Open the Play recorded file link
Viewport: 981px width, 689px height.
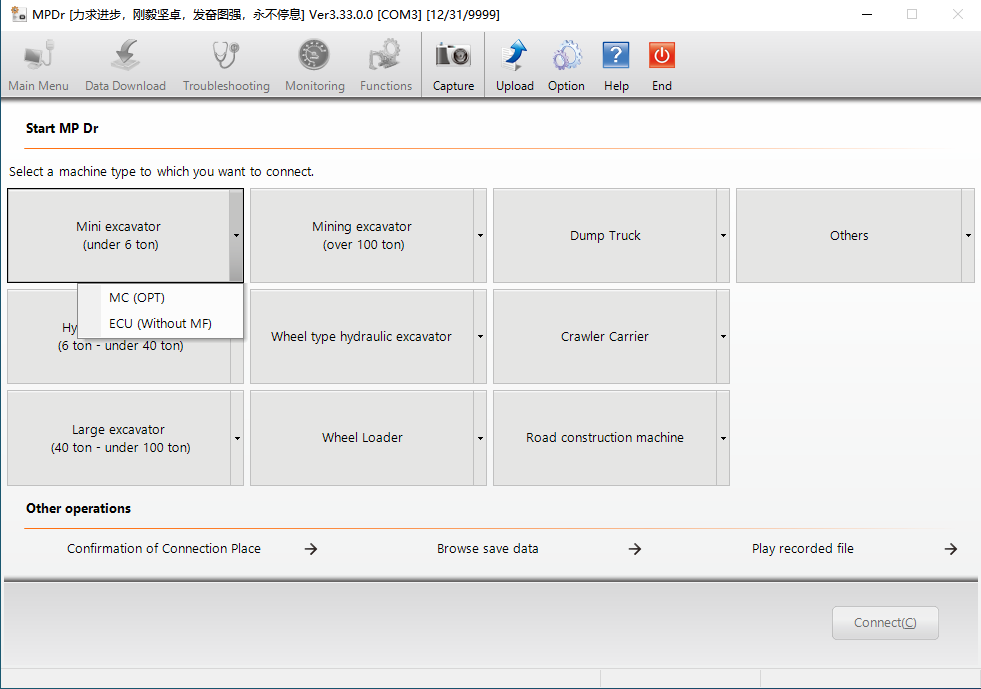point(803,549)
